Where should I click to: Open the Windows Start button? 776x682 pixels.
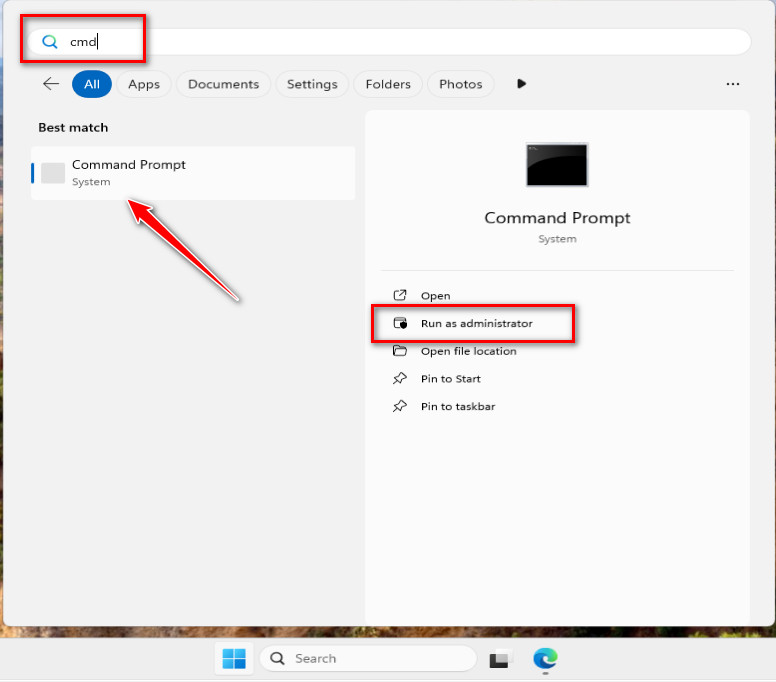[234, 658]
